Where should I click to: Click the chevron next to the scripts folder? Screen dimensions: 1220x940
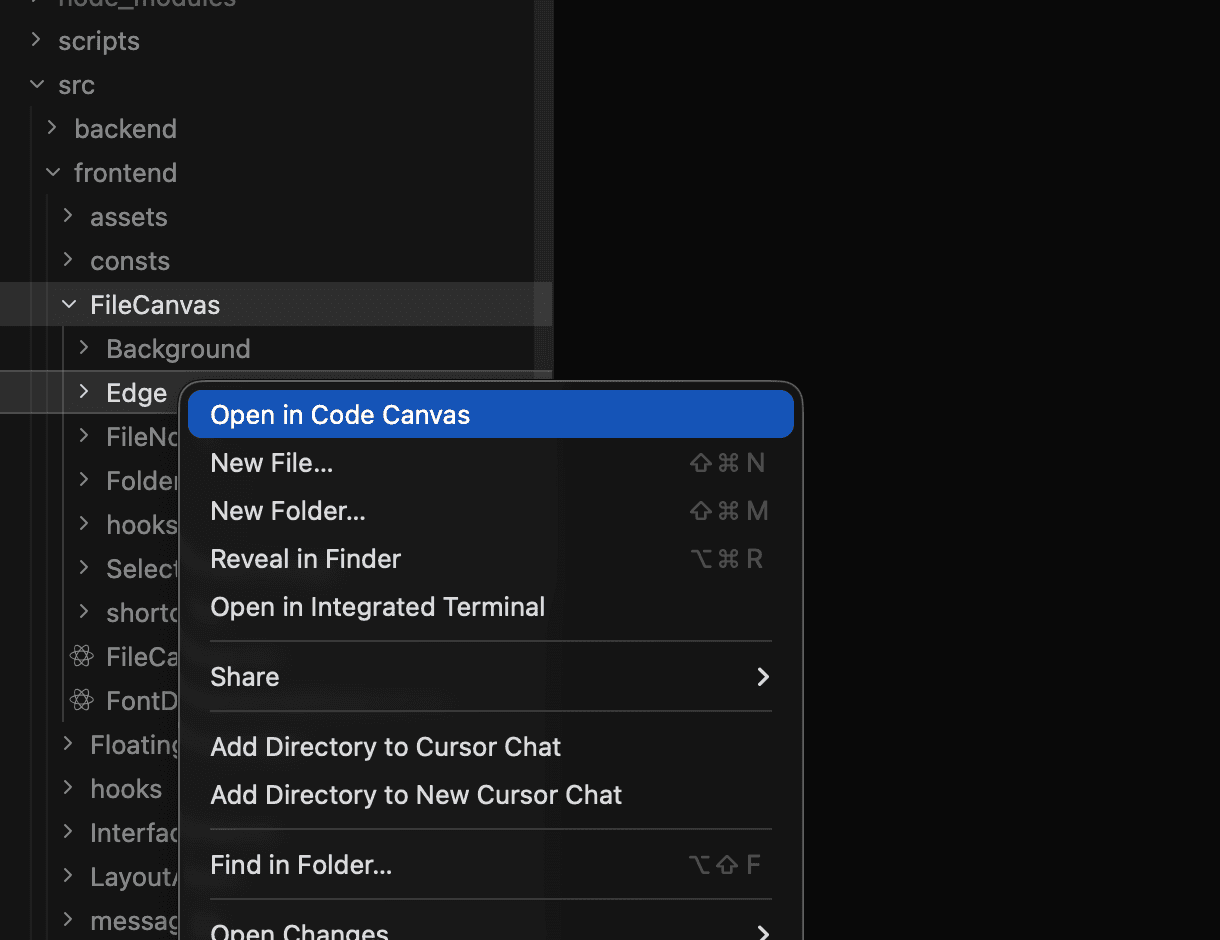(x=35, y=40)
